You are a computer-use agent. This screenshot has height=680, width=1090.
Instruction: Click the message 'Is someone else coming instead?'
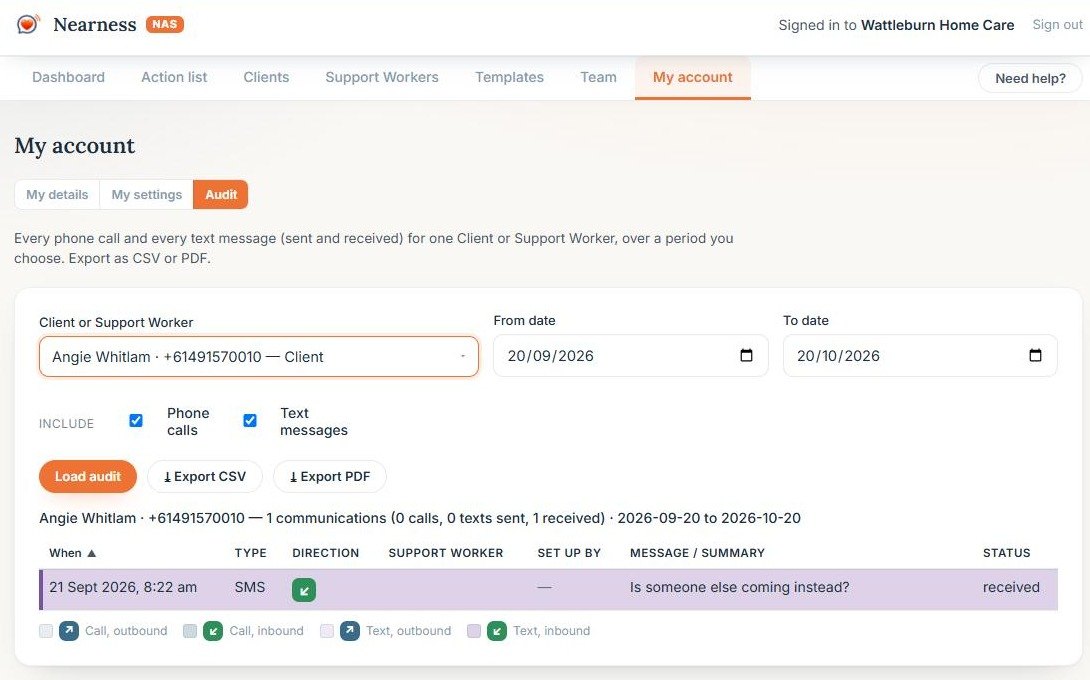pos(740,587)
